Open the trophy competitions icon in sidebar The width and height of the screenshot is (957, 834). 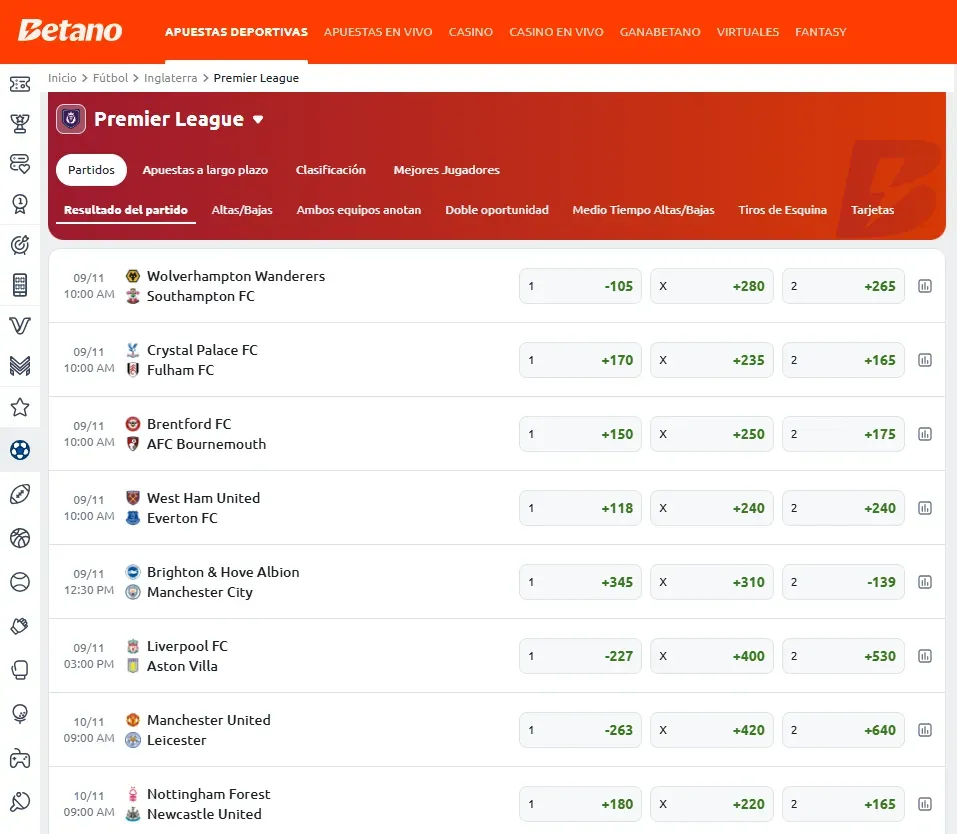pyautogui.click(x=20, y=124)
